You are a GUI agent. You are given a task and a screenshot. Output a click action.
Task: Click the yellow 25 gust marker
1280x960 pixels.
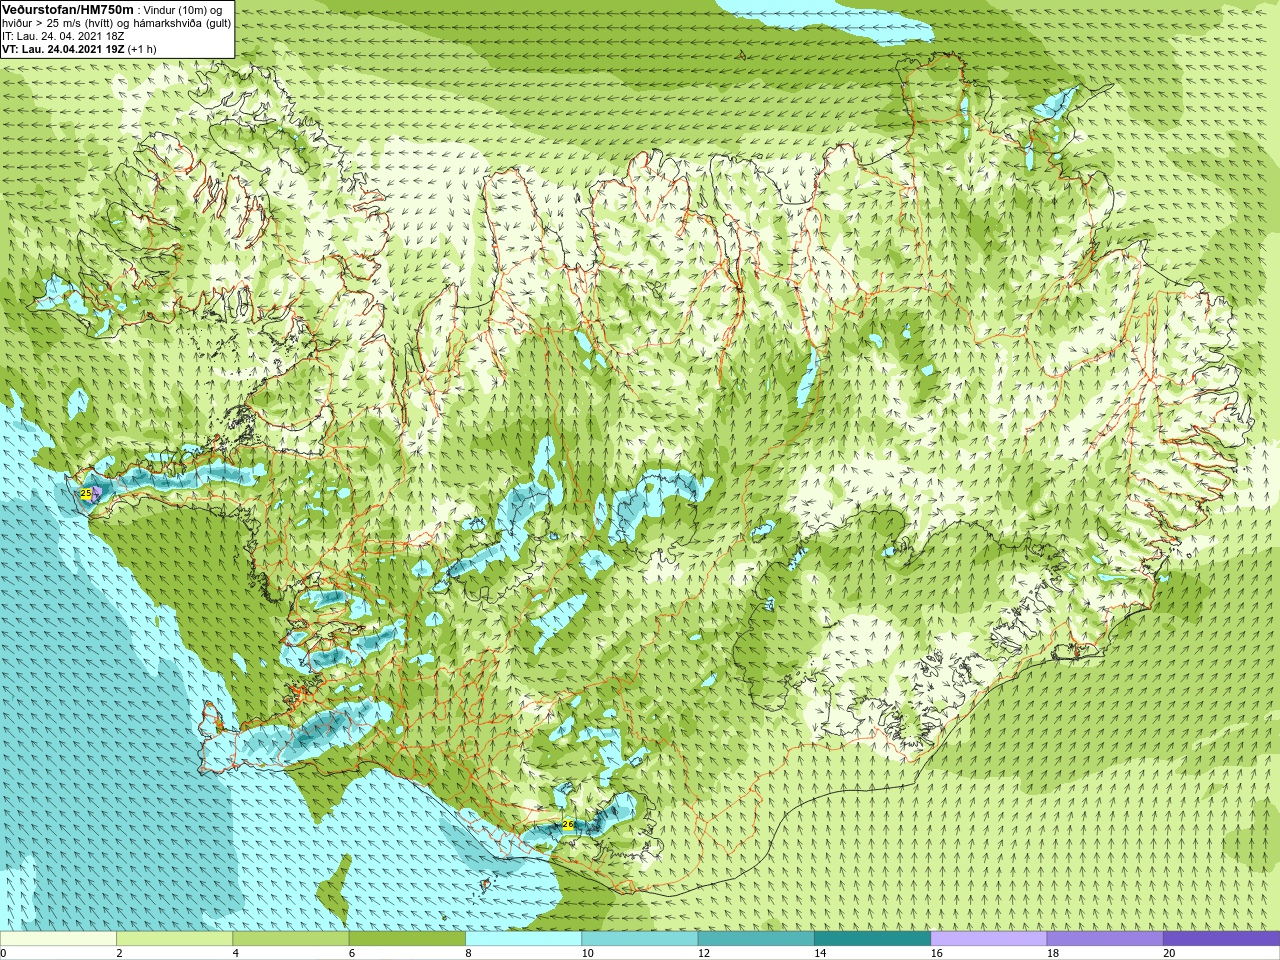coord(86,494)
